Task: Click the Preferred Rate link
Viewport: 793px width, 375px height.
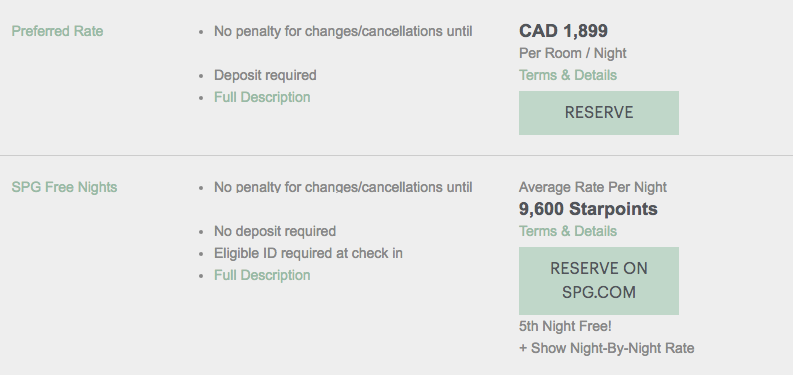Action: click(x=57, y=31)
